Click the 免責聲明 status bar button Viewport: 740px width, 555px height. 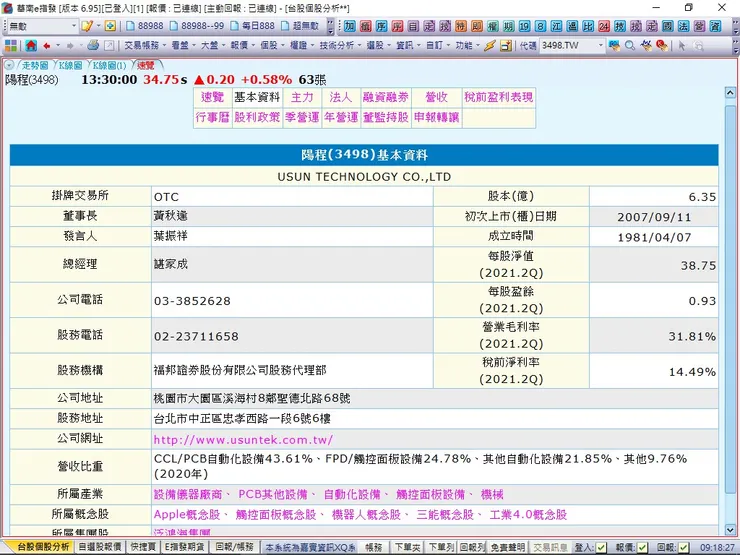pos(507,547)
